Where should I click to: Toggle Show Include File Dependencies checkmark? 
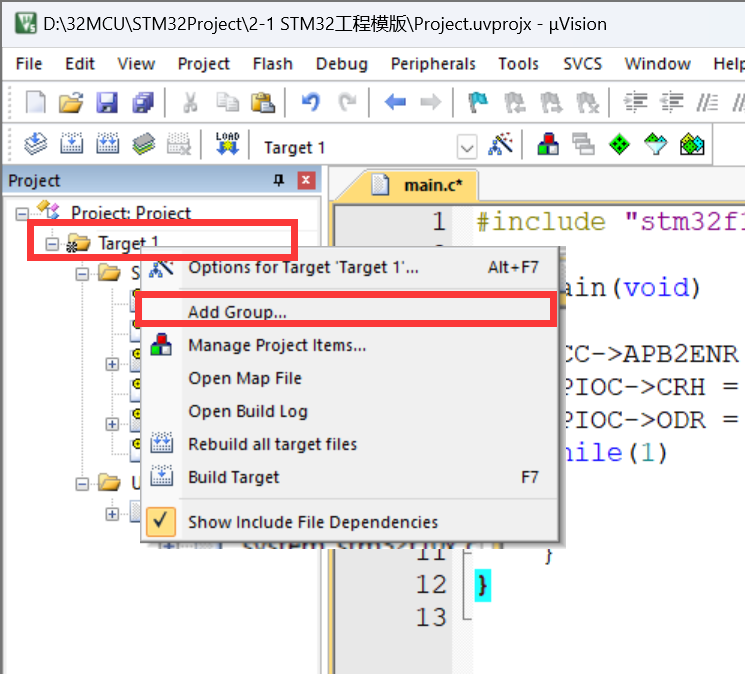point(161,522)
